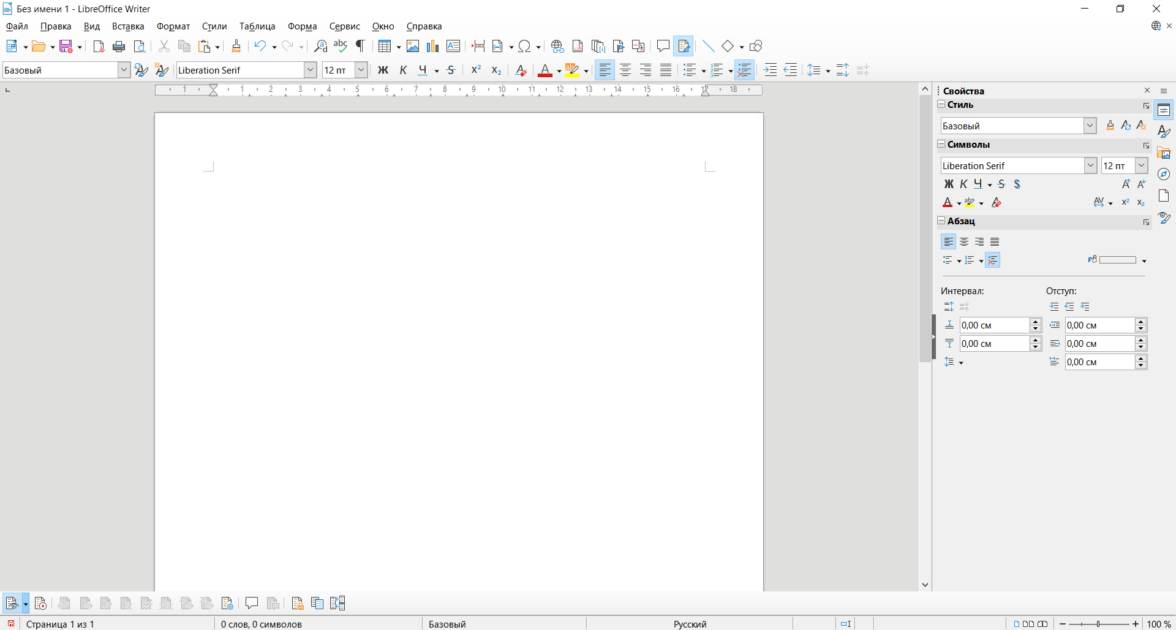Click the clone formatting paintbrush icon
This screenshot has width=1176, height=630.
click(x=236, y=46)
